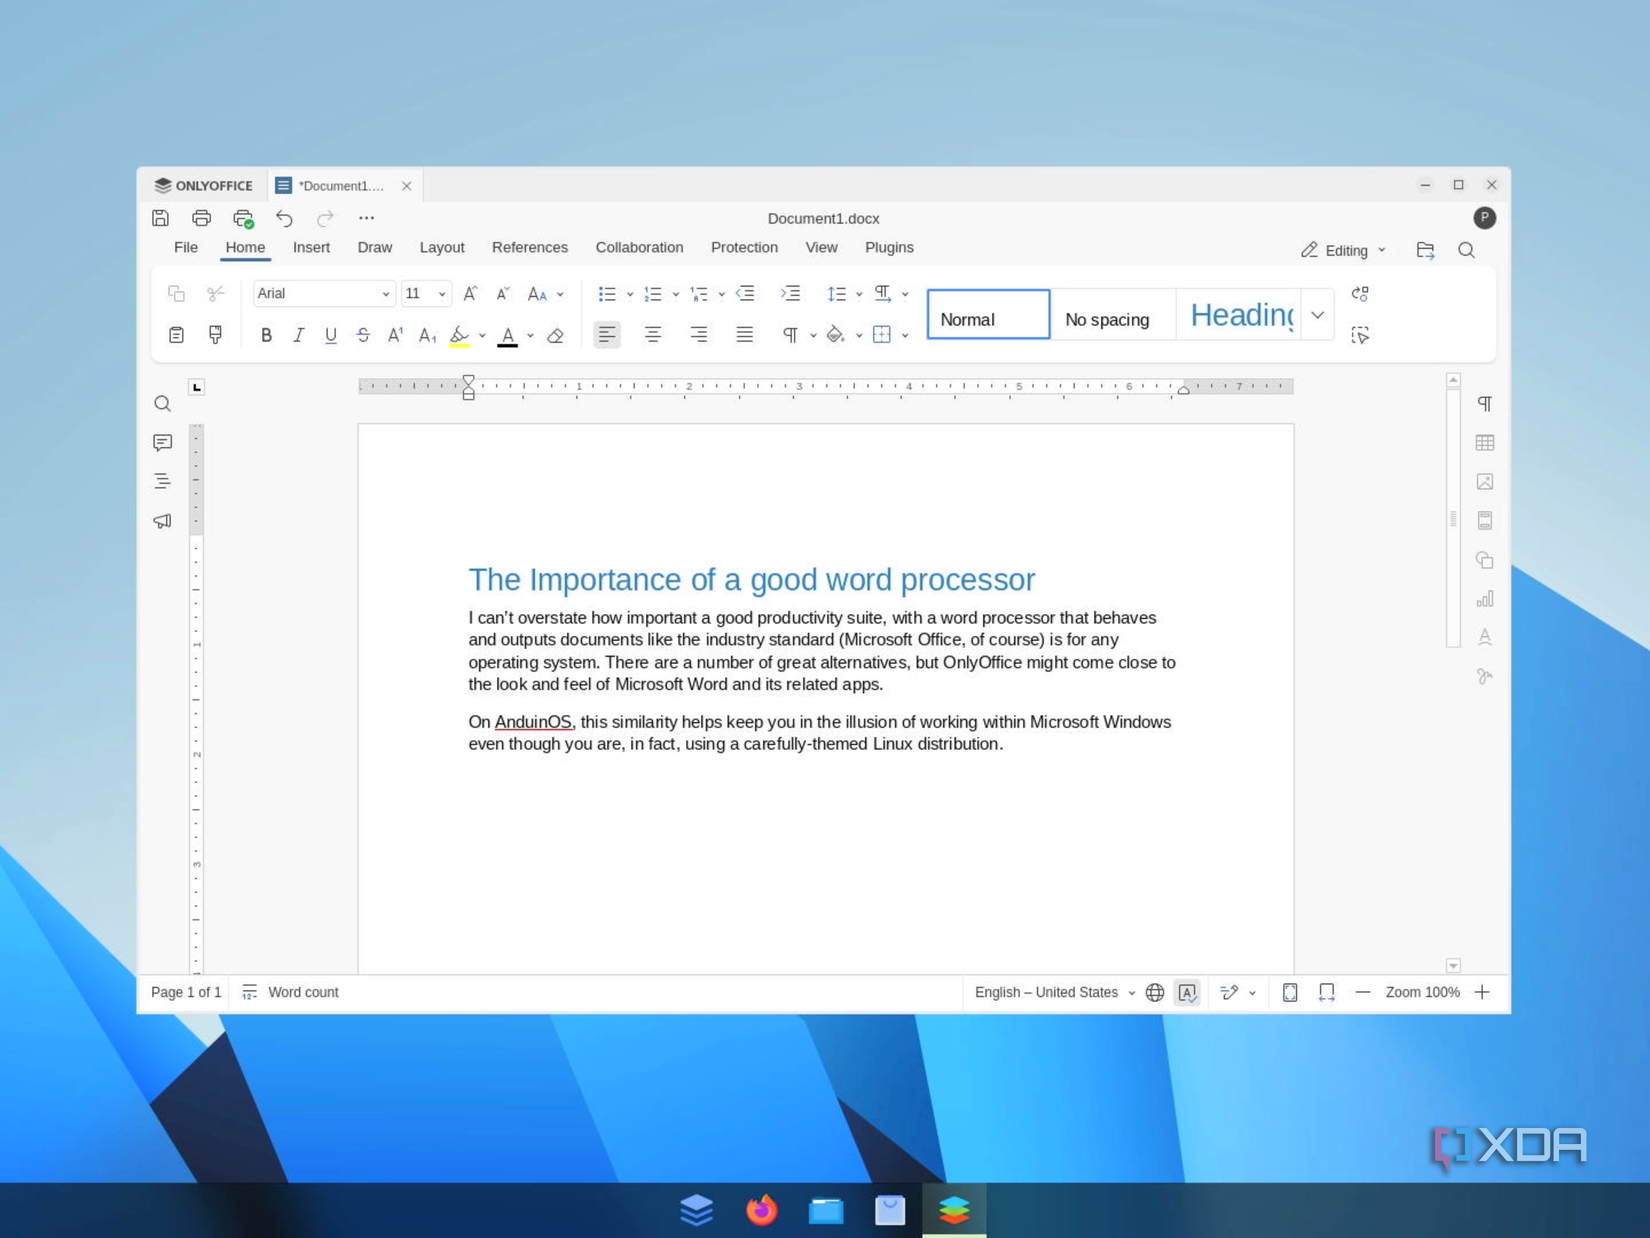The height and width of the screenshot is (1238, 1650).
Task: Switch to the Insert ribbon tab
Action: pos(311,247)
